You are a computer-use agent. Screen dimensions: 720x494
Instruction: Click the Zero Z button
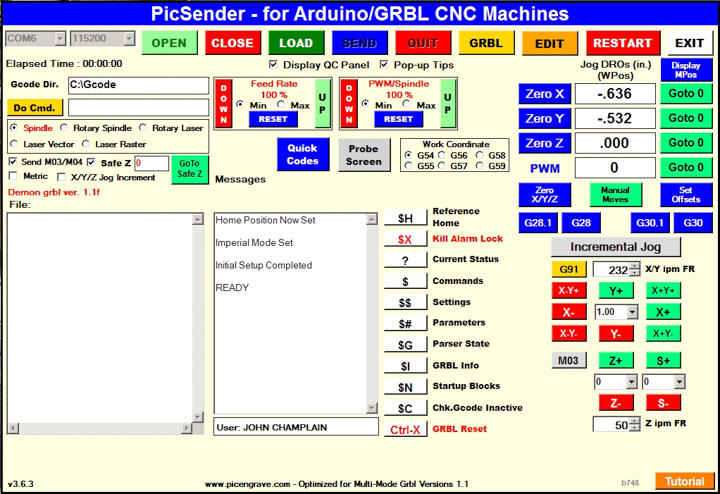click(x=545, y=143)
